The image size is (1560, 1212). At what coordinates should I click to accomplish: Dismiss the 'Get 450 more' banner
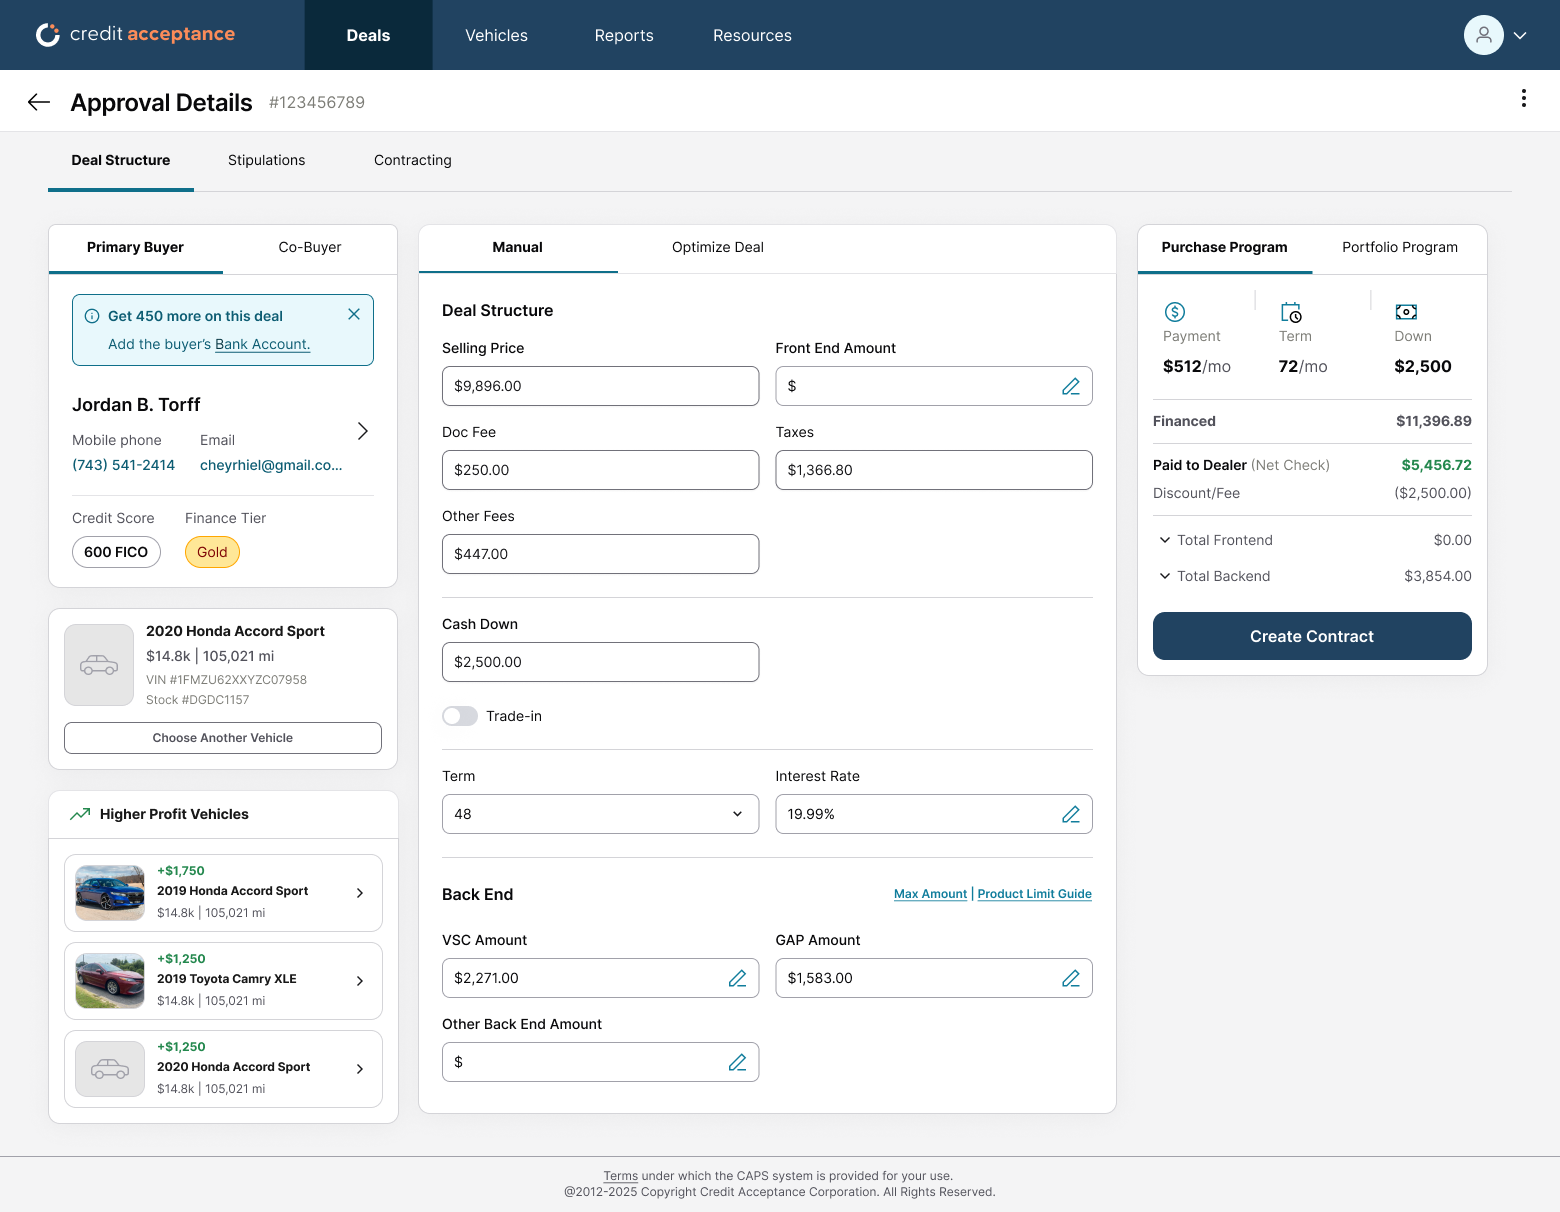[x=354, y=314]
